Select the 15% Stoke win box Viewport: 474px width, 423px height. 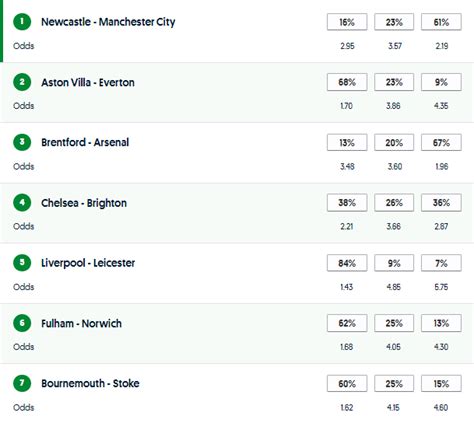[441, 384]
